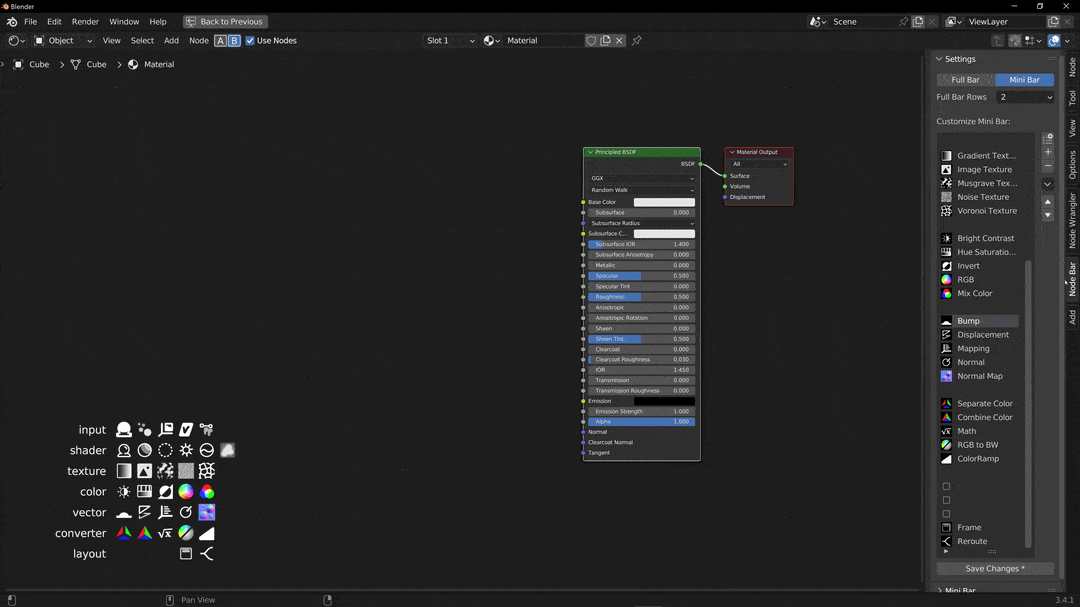This screenshot has width=1080, height=607.
Task: Click the Roughness slider on Principled BSDF
Action: coord(642,297)
